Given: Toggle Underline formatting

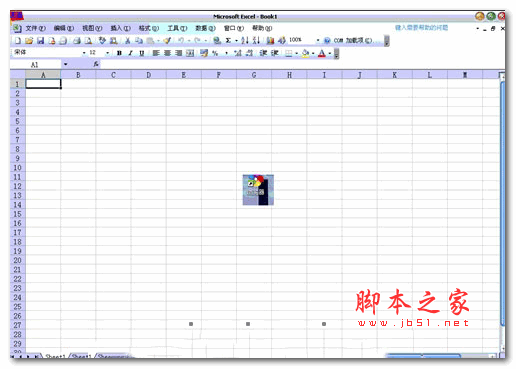Looking at the screenshot, I should [x=142, y=53].
